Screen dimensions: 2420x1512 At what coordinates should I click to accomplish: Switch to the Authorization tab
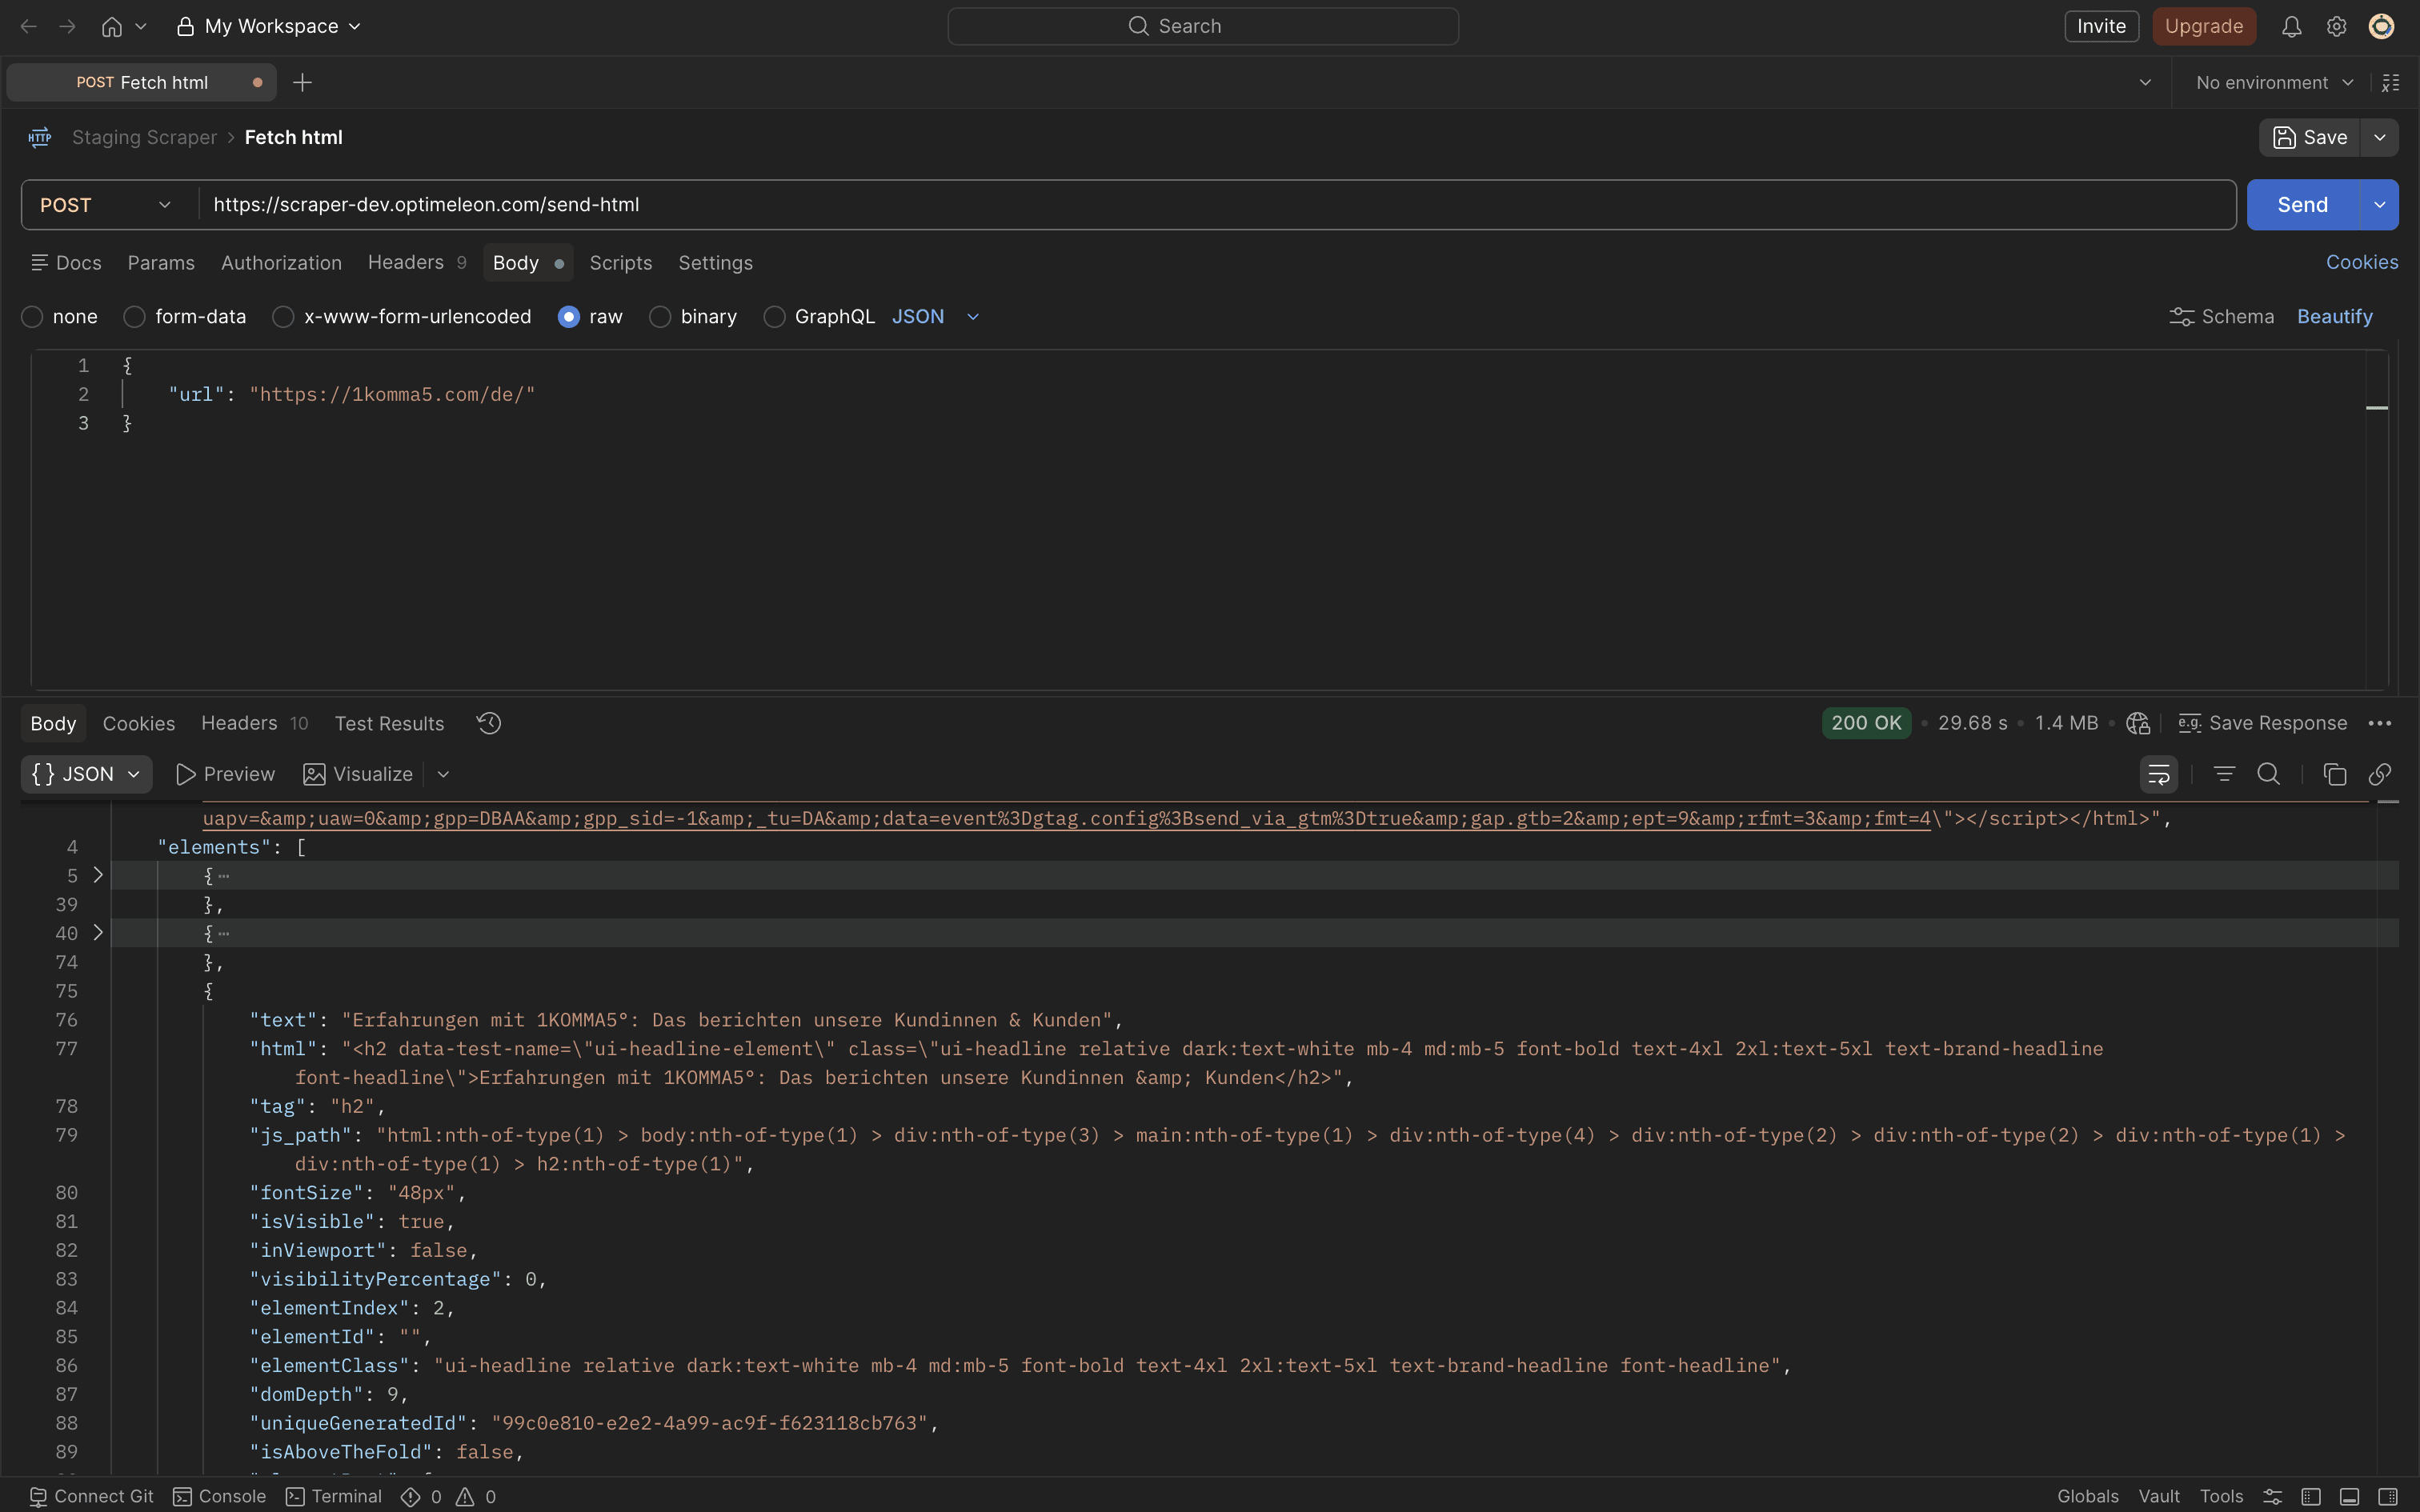tap(281, 262)
